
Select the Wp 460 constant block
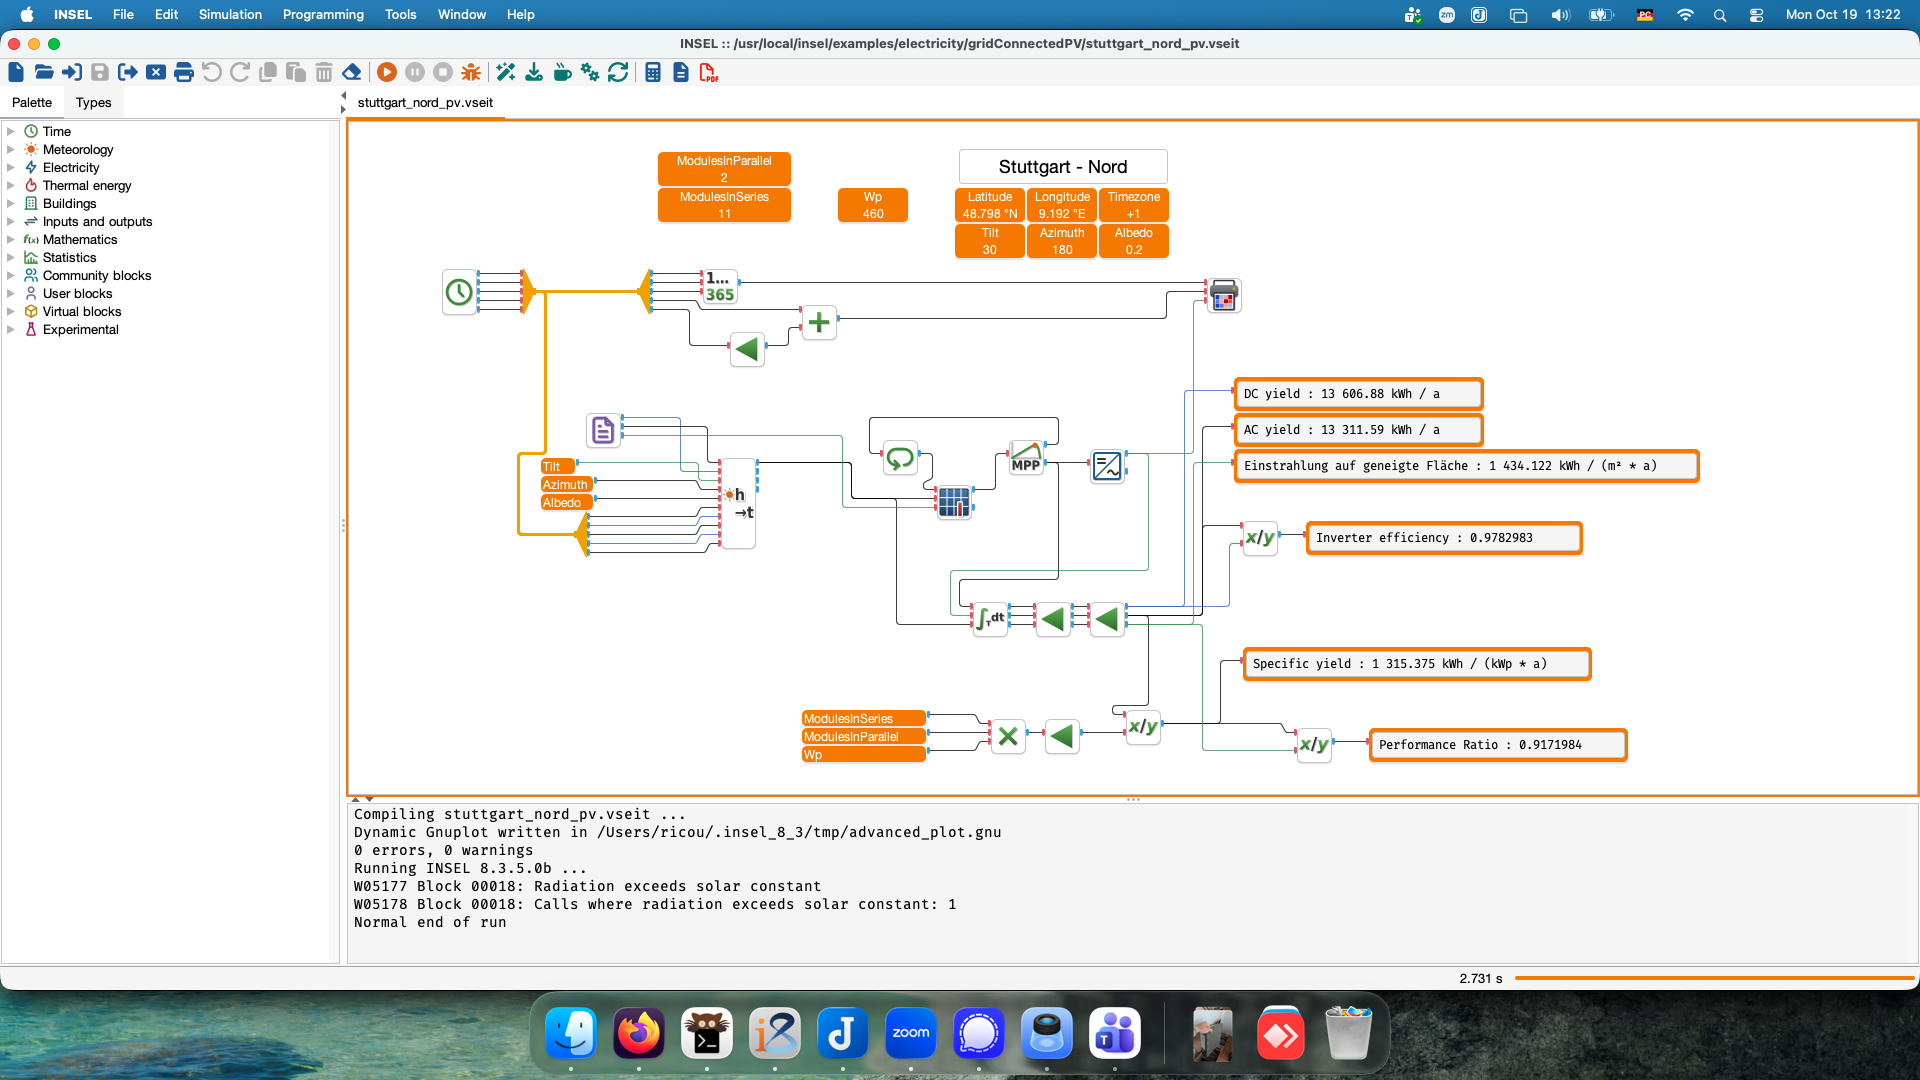tap(873, 205)
